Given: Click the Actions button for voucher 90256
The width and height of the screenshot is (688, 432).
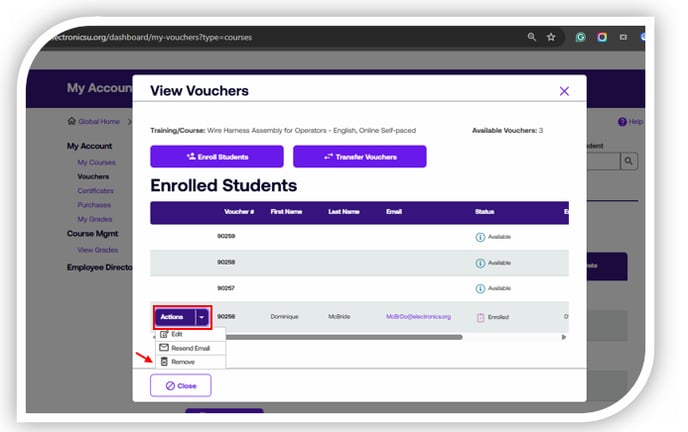Looking at the screenshot, I should [x=172, y=317].
